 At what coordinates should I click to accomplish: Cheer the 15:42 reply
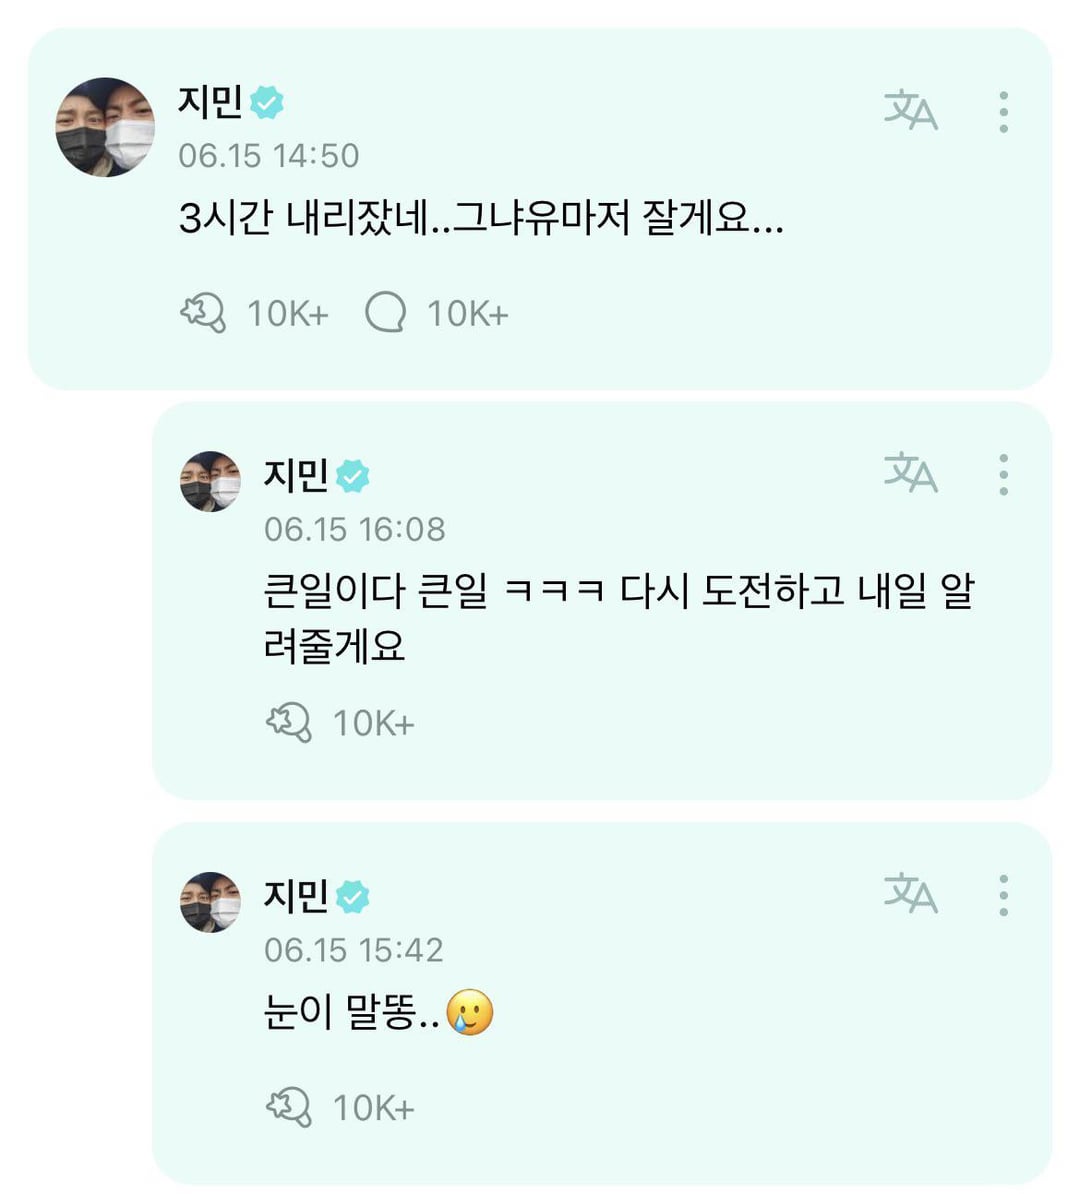289,1107
